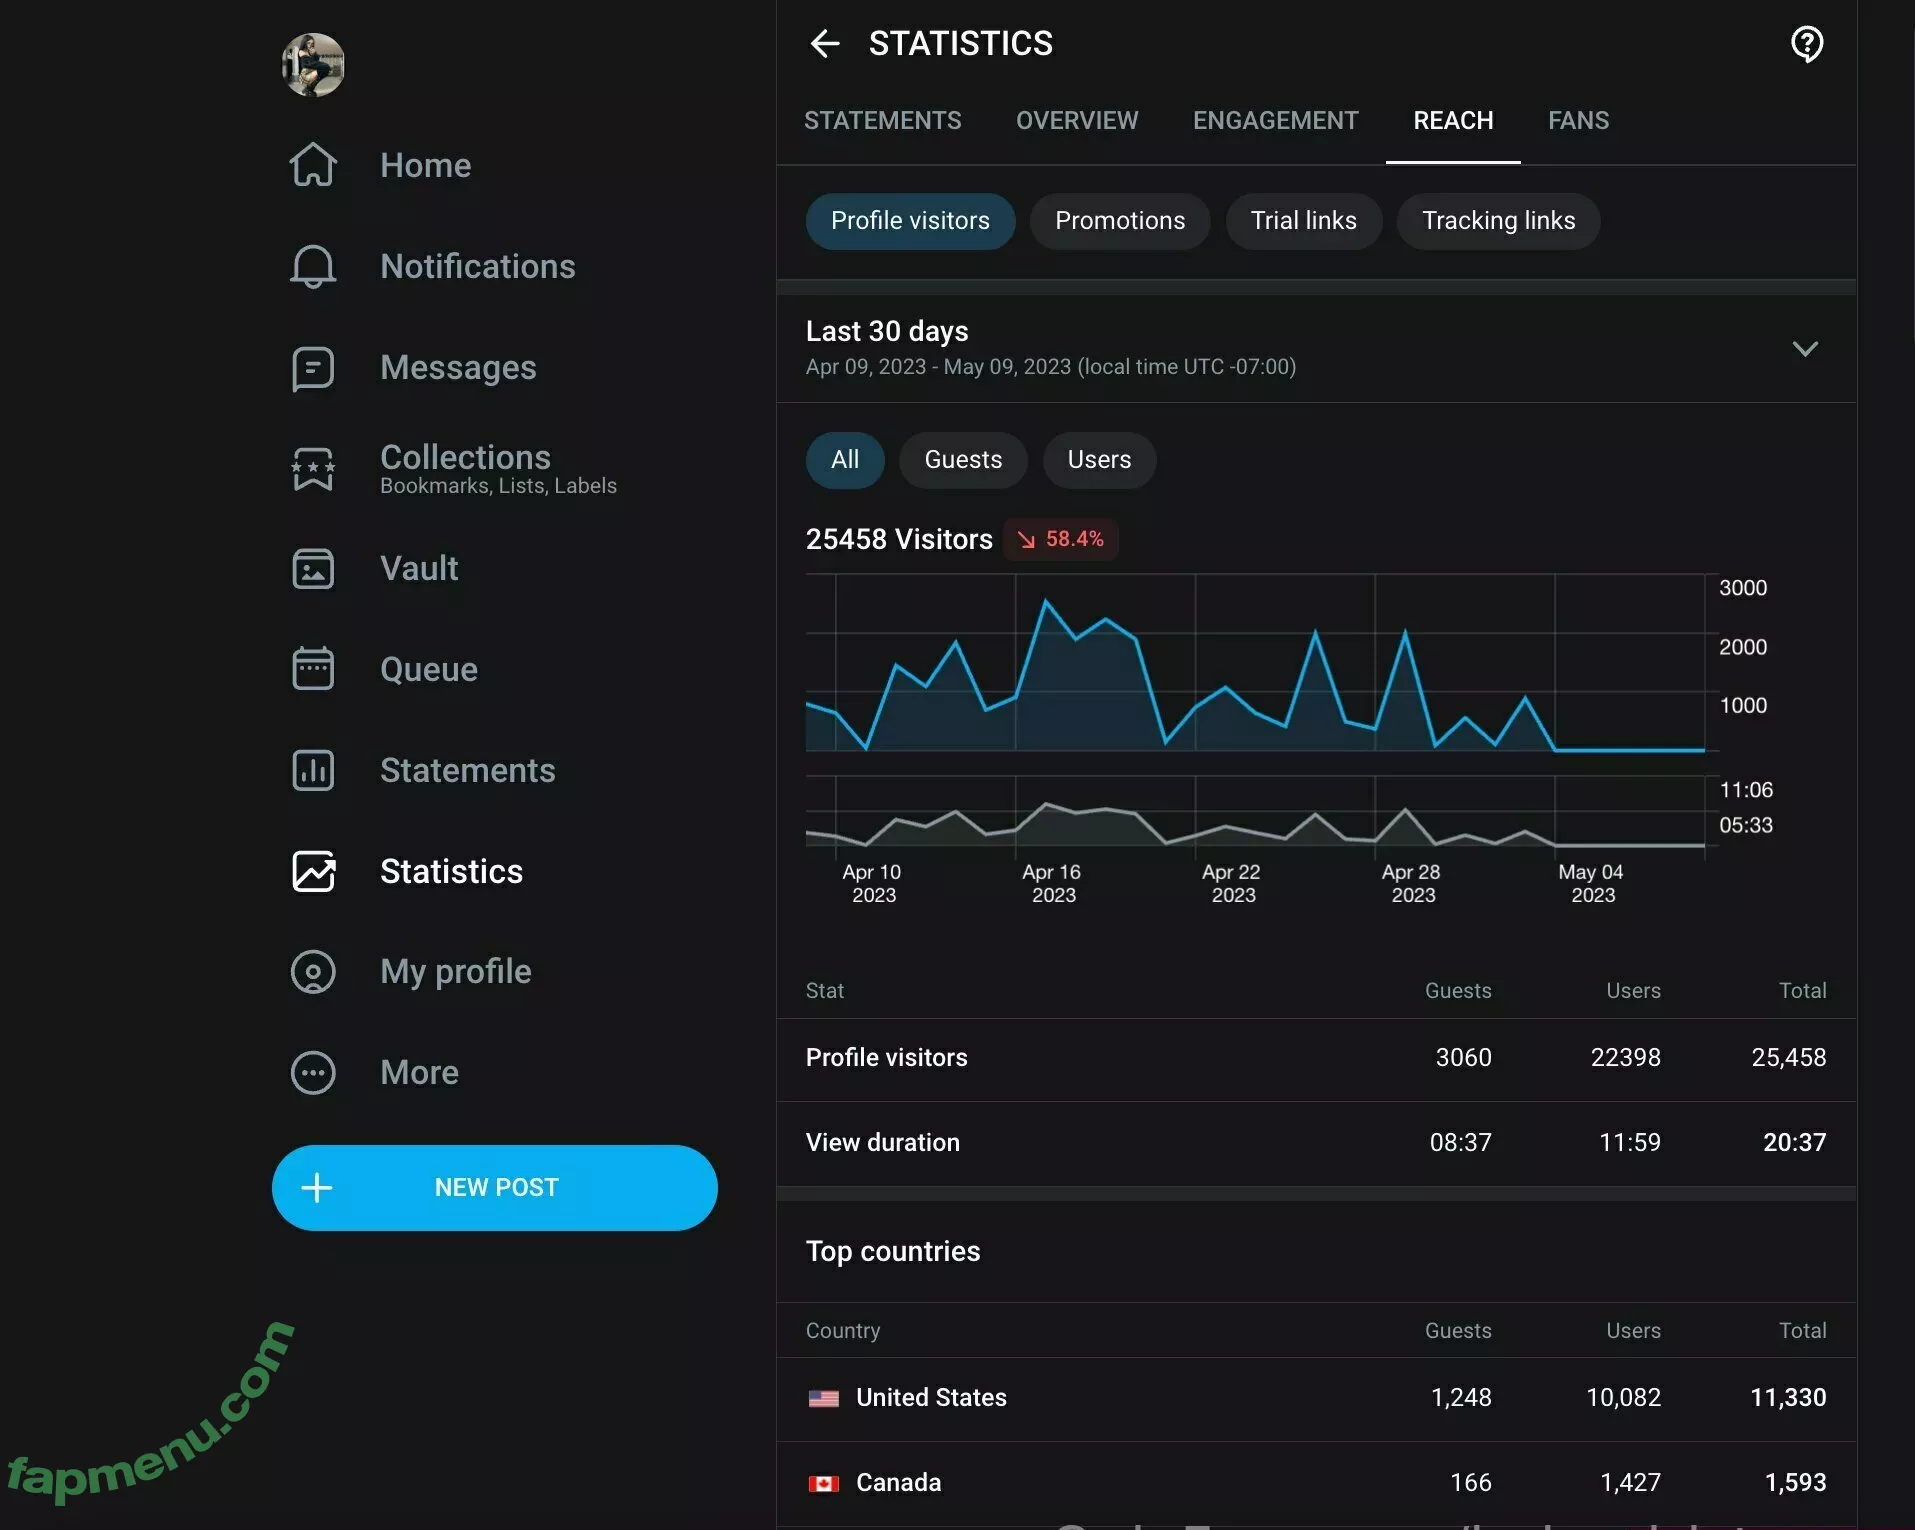Click the 58.4% decrease badge
Screen dimensions: 1915x1530
[1061, 540]
